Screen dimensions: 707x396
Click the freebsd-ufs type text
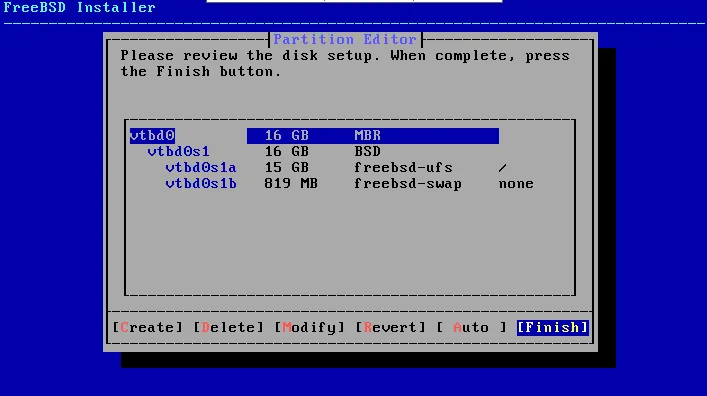click(404, 168)
